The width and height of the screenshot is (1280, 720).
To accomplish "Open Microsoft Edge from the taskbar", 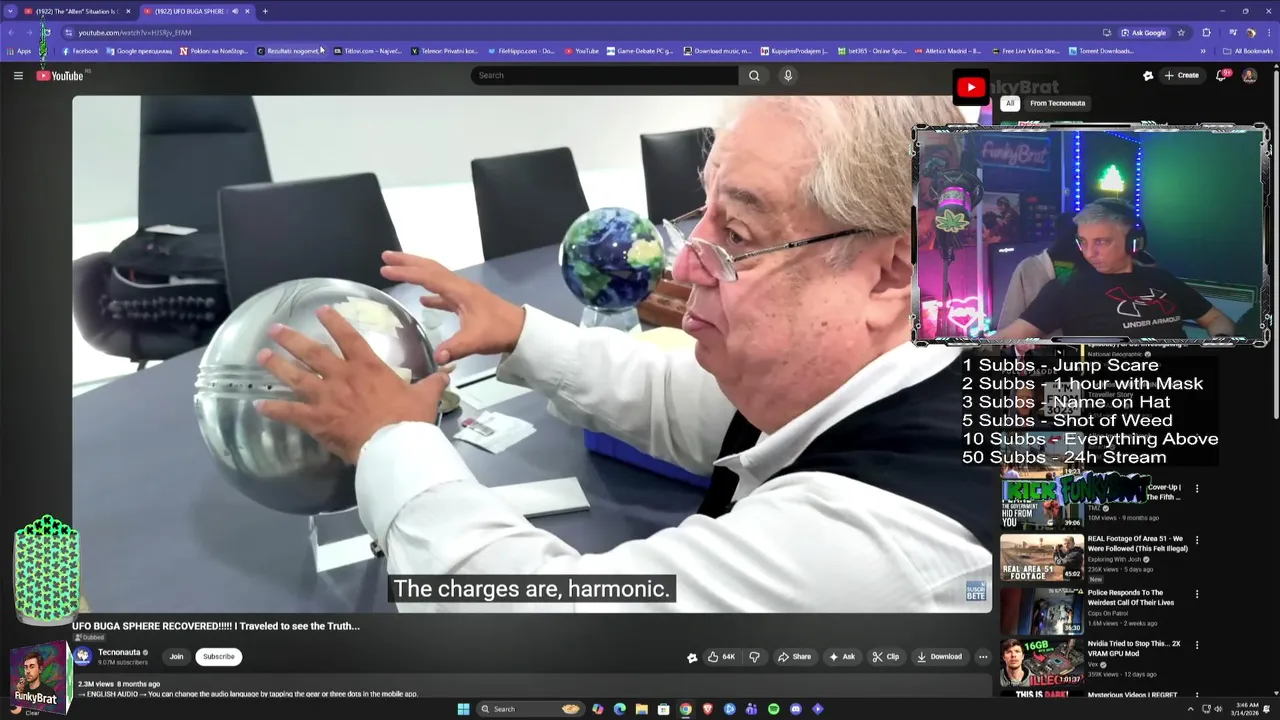I will point(619,709).
